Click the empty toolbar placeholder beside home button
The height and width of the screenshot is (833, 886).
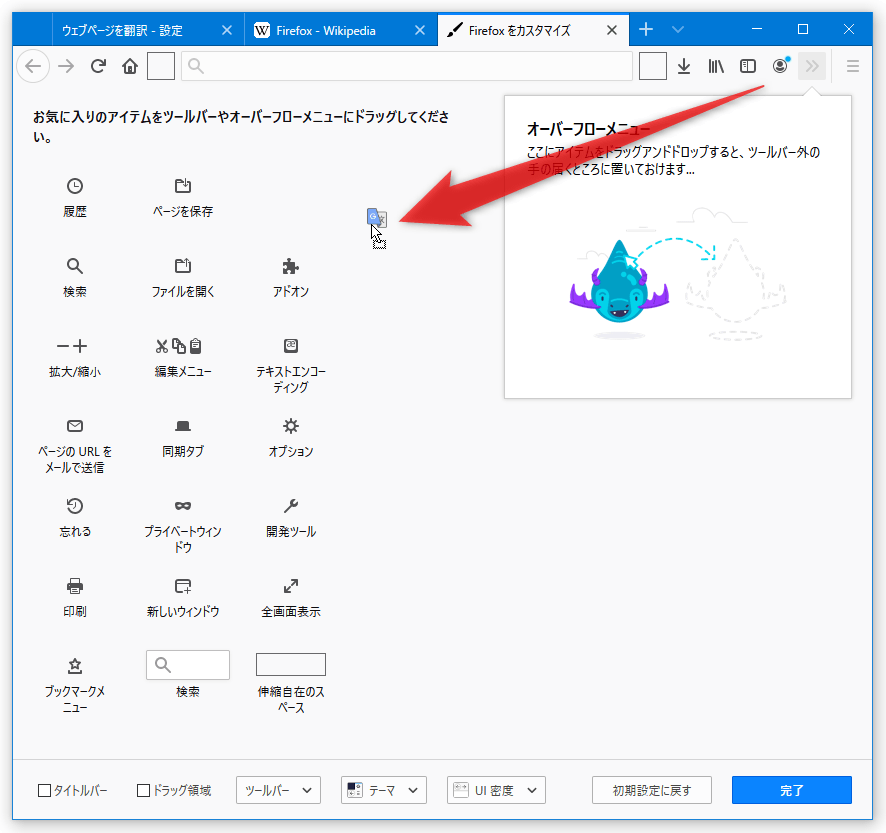pos(161,66)
